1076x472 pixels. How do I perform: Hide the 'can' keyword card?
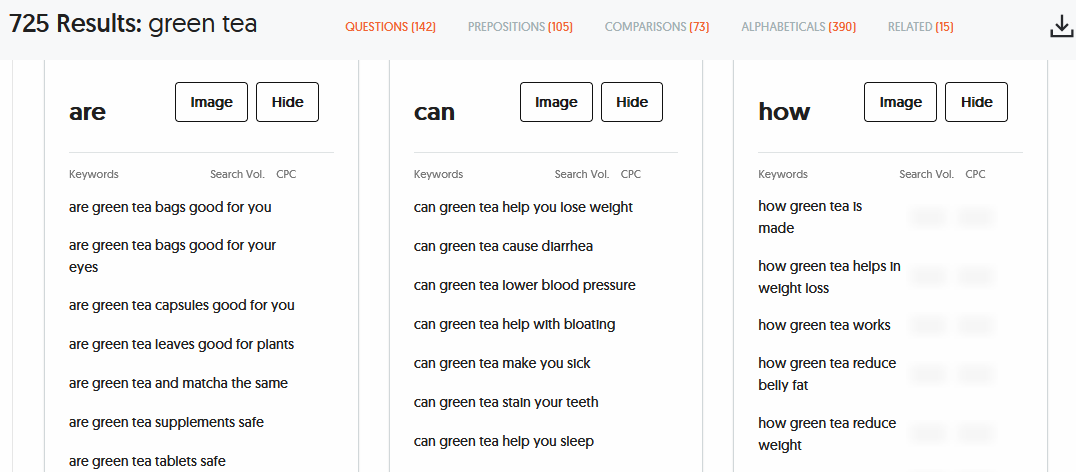pos(632,102)
